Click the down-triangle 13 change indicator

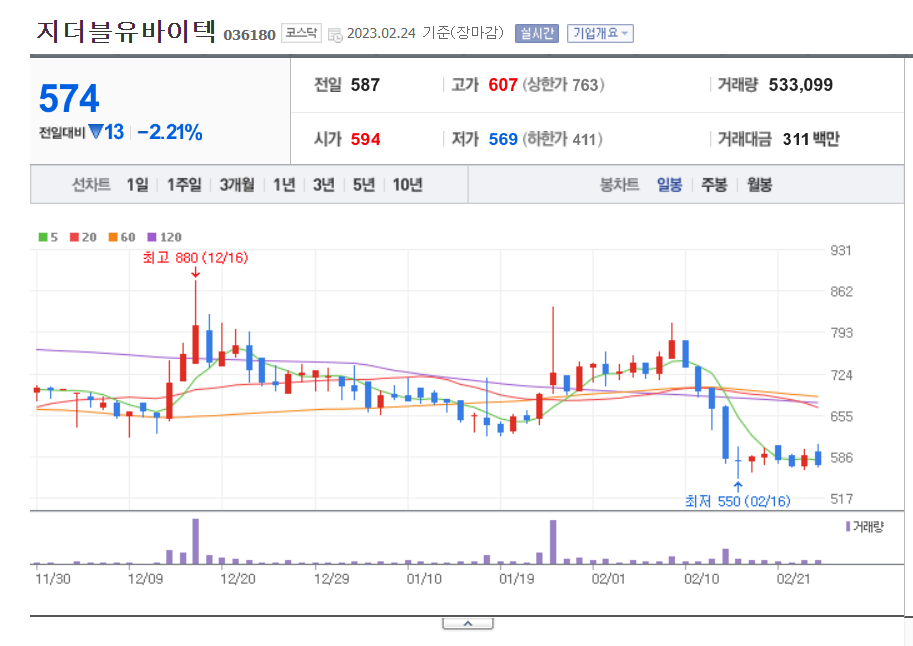[107, 132]
